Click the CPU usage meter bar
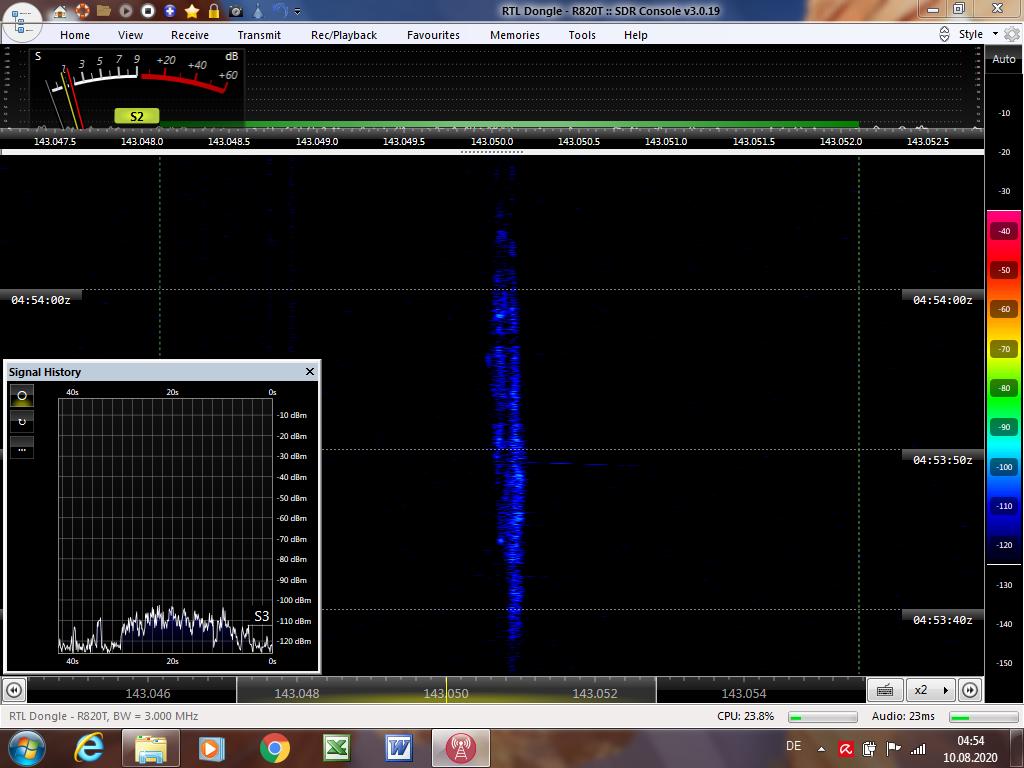Viewport: 1024px width, 768px height. pyautogui.click(x=823, y=717)
